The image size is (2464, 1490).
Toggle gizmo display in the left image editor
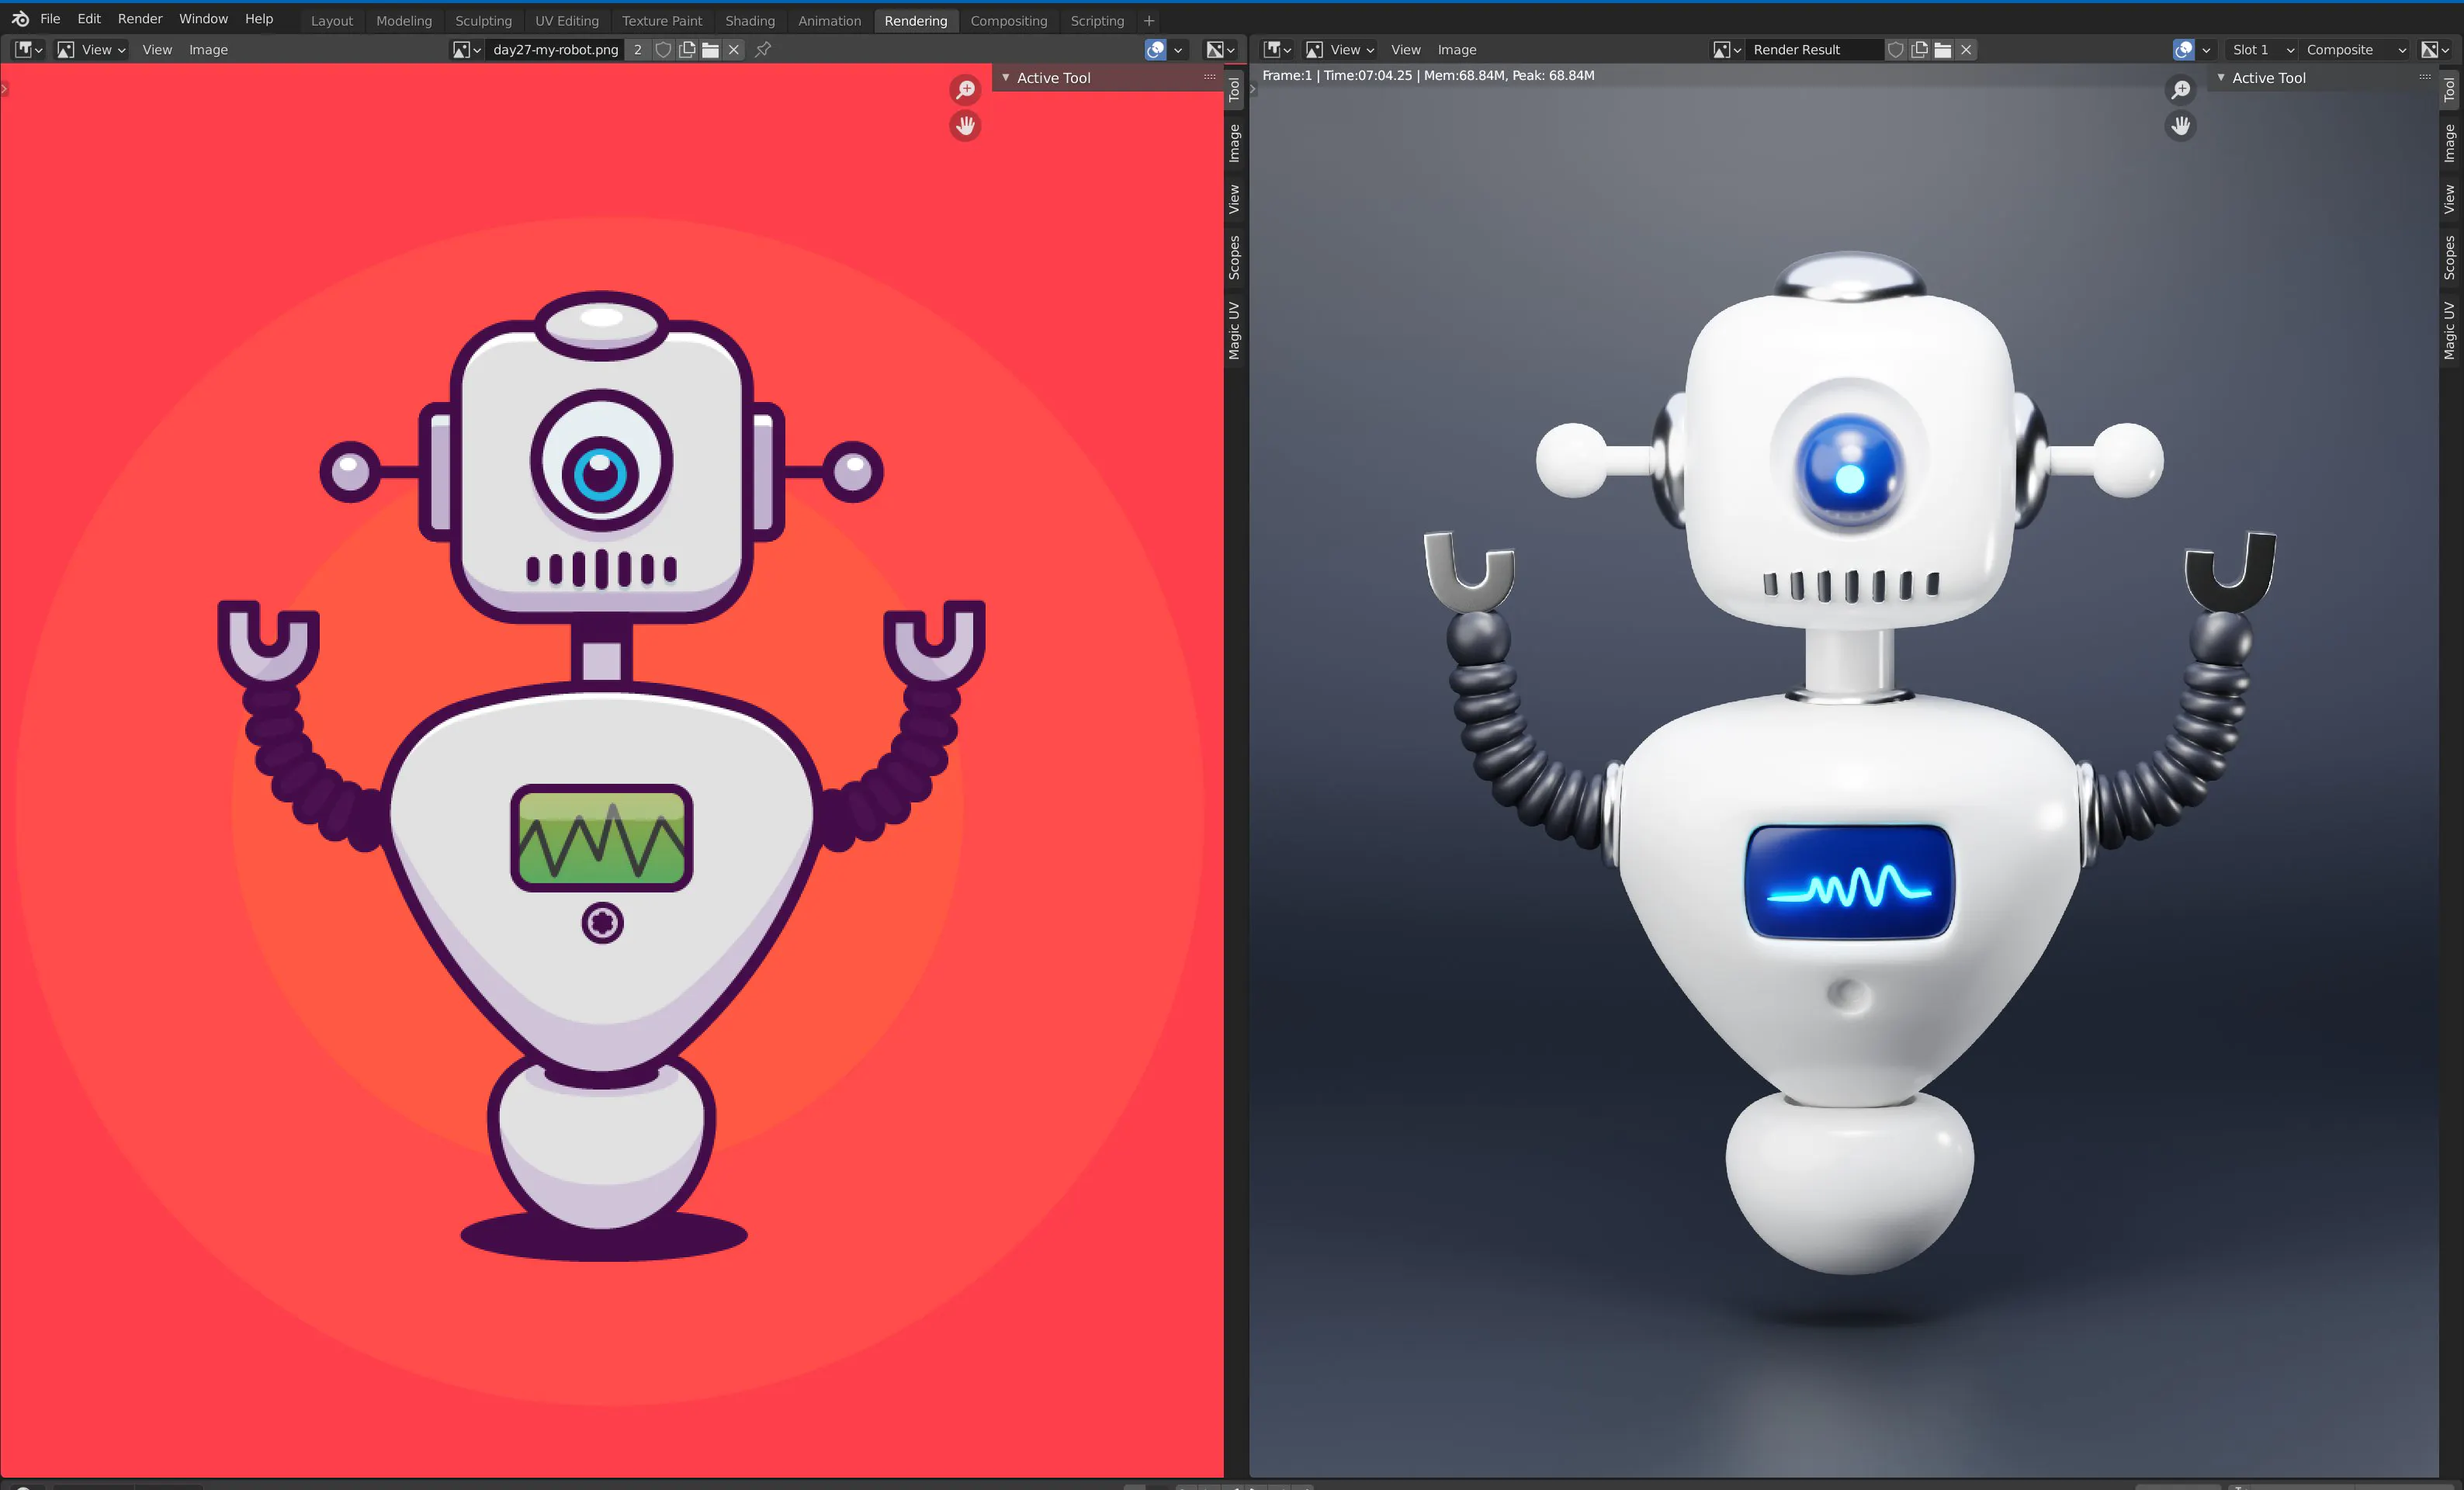1155,50
